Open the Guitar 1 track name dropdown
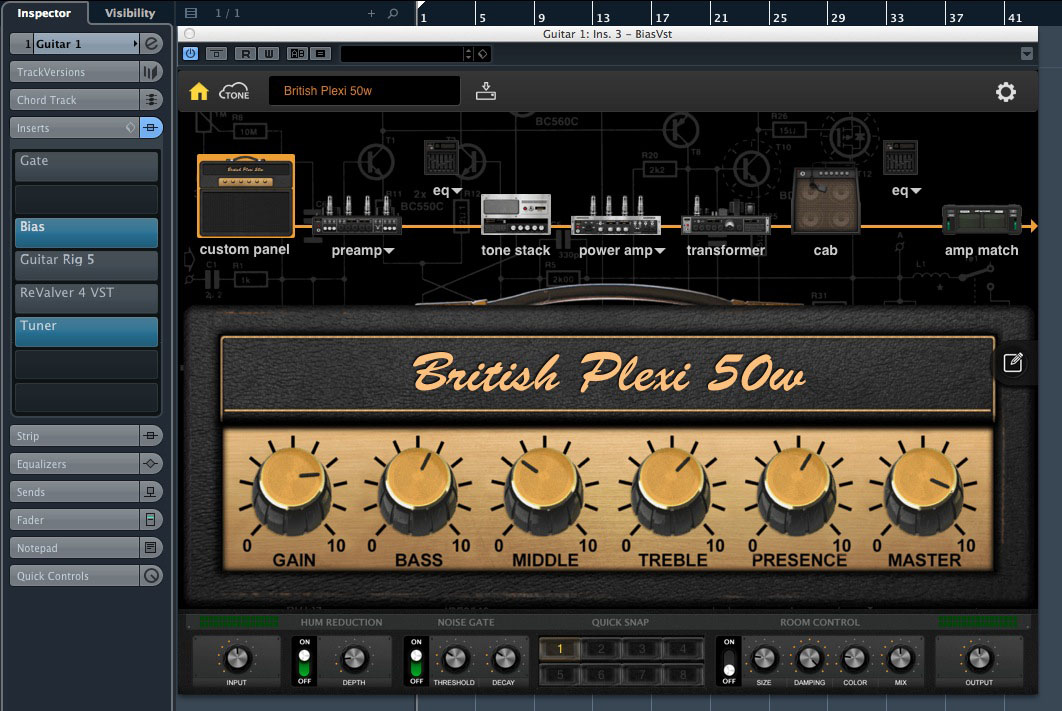This screenshot has width=1062, height=711. click(x=135, y=44)
